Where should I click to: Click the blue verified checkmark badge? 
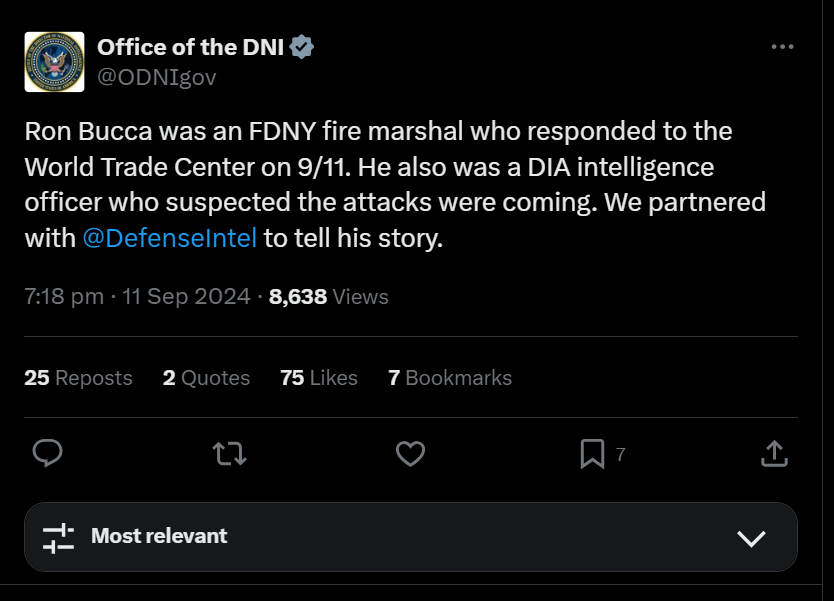(x=302, y=47)
